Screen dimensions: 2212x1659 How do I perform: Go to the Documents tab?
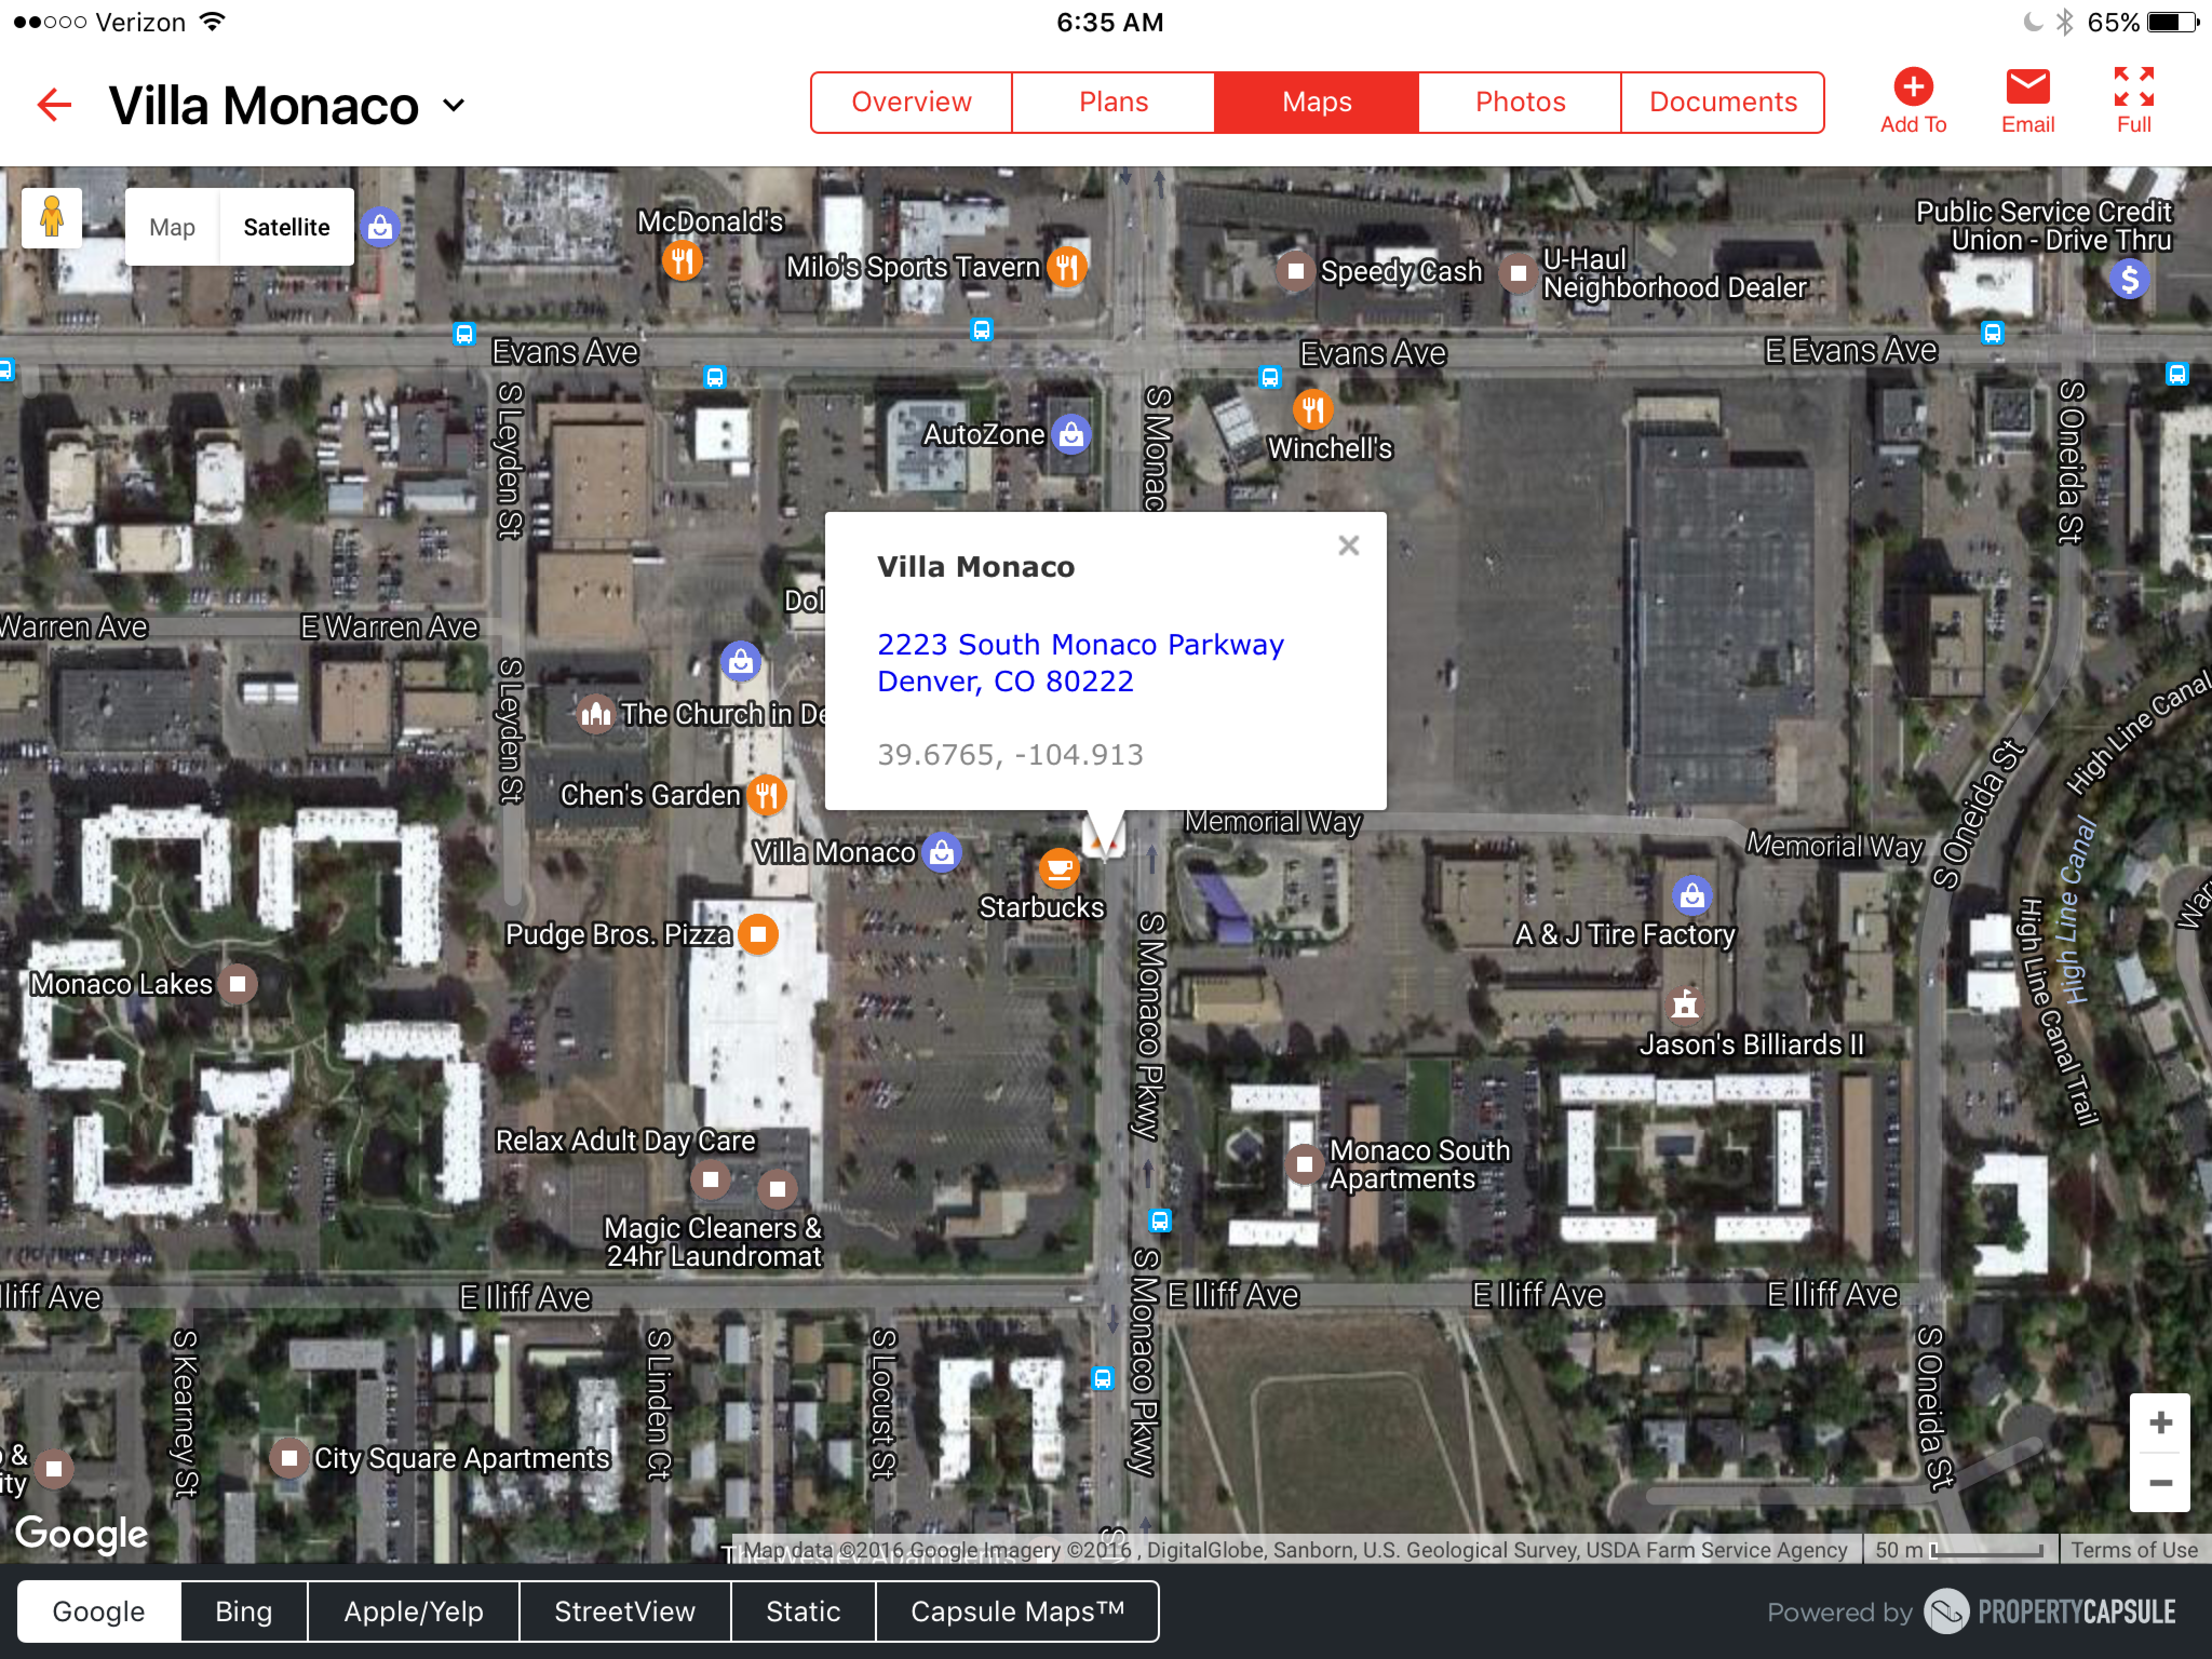[x=1722, y=102]
